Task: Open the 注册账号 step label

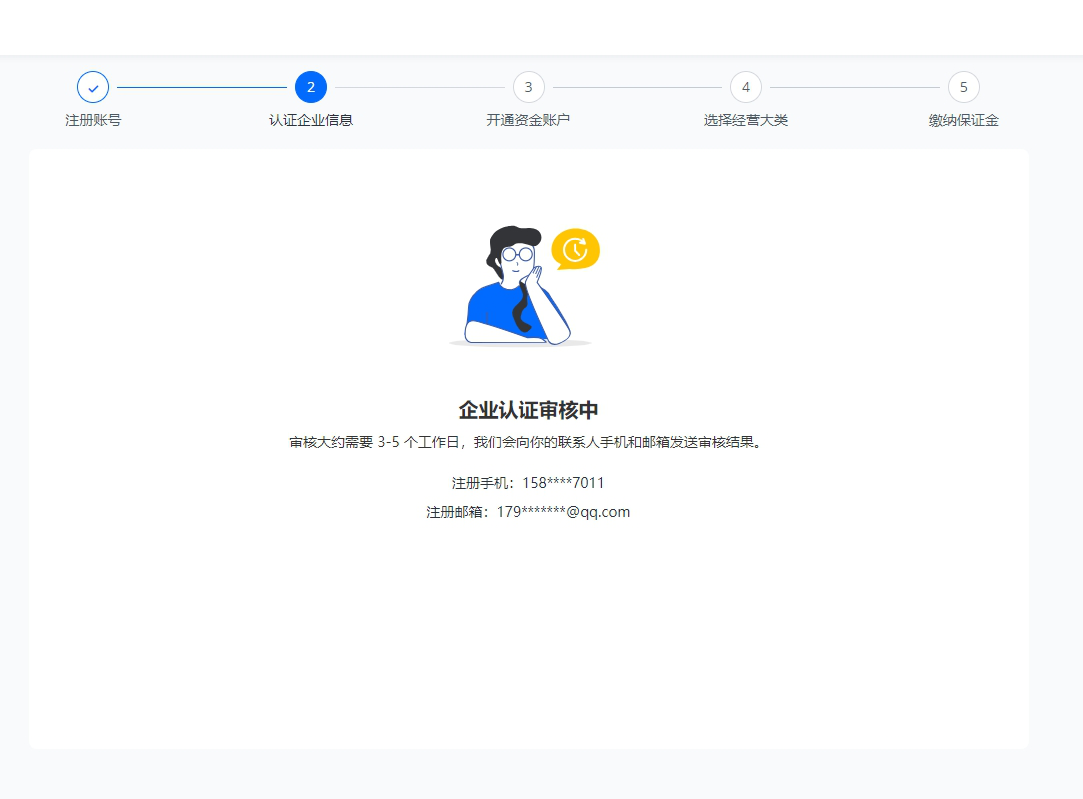Action: pos(93,120)
